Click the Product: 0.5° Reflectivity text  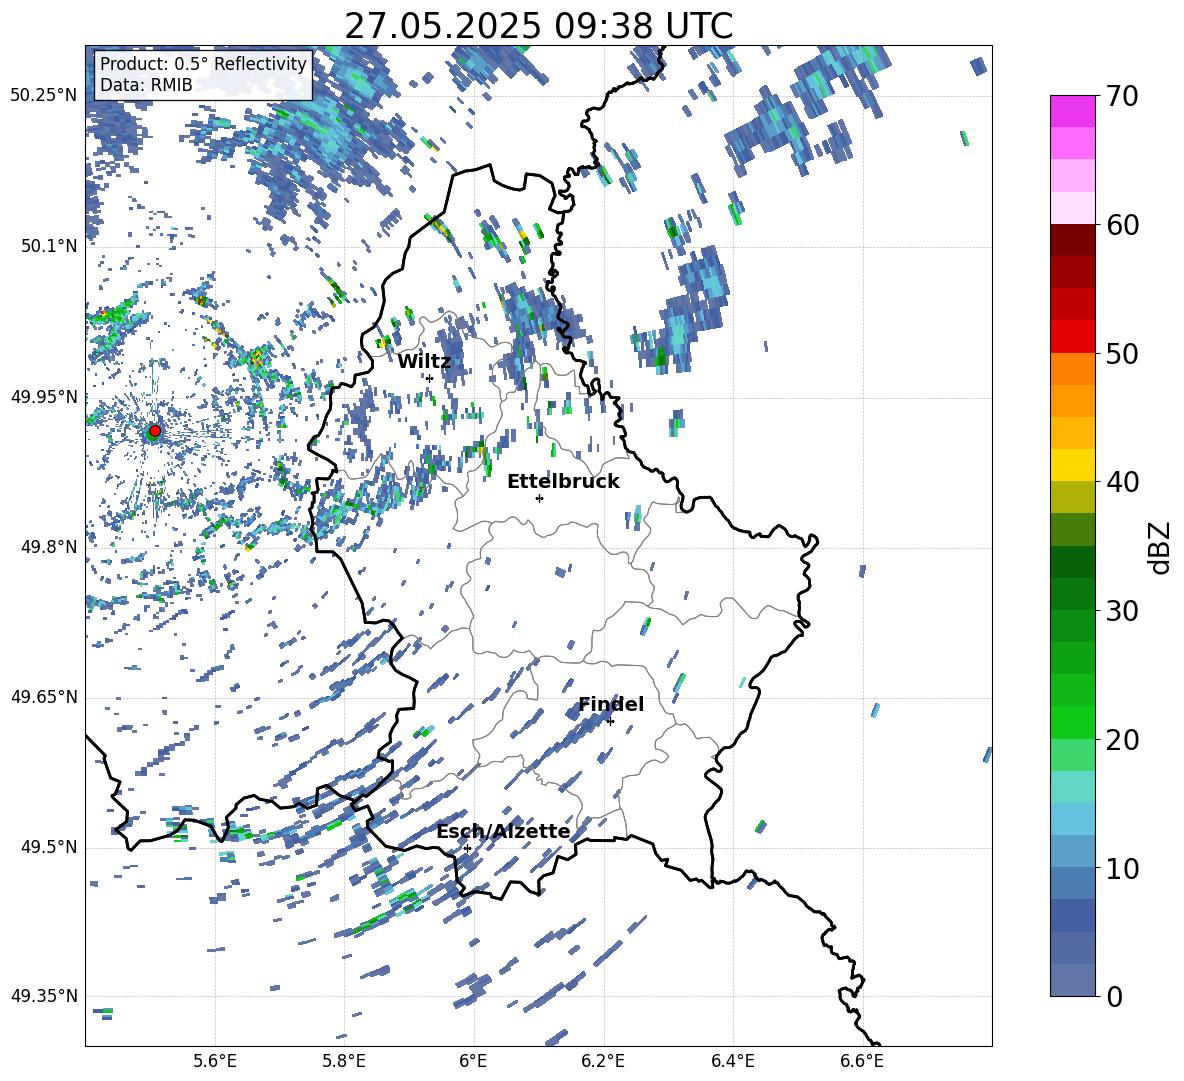tap(203, 64)
